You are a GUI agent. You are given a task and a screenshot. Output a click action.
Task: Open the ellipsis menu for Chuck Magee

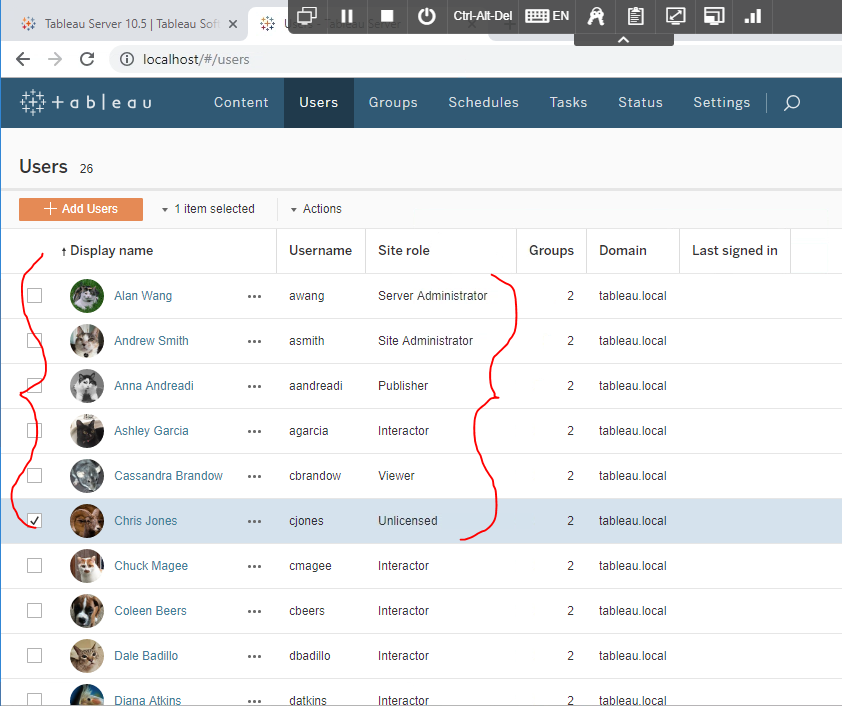[255, 566]
